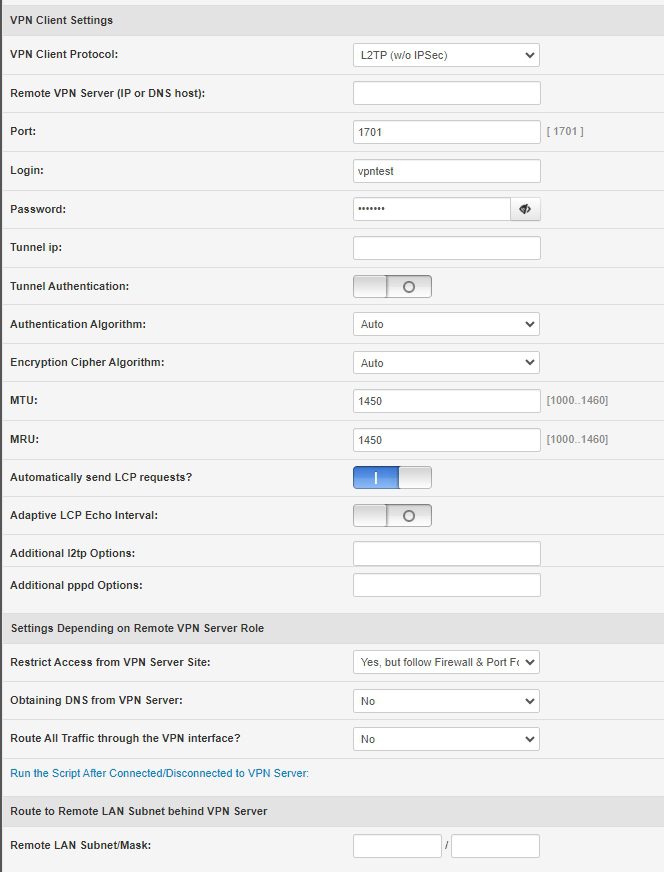Viewport: 664px width, 872px height.
Task: Click the Remote LAN Subnet address field
Action: point(397,846)
